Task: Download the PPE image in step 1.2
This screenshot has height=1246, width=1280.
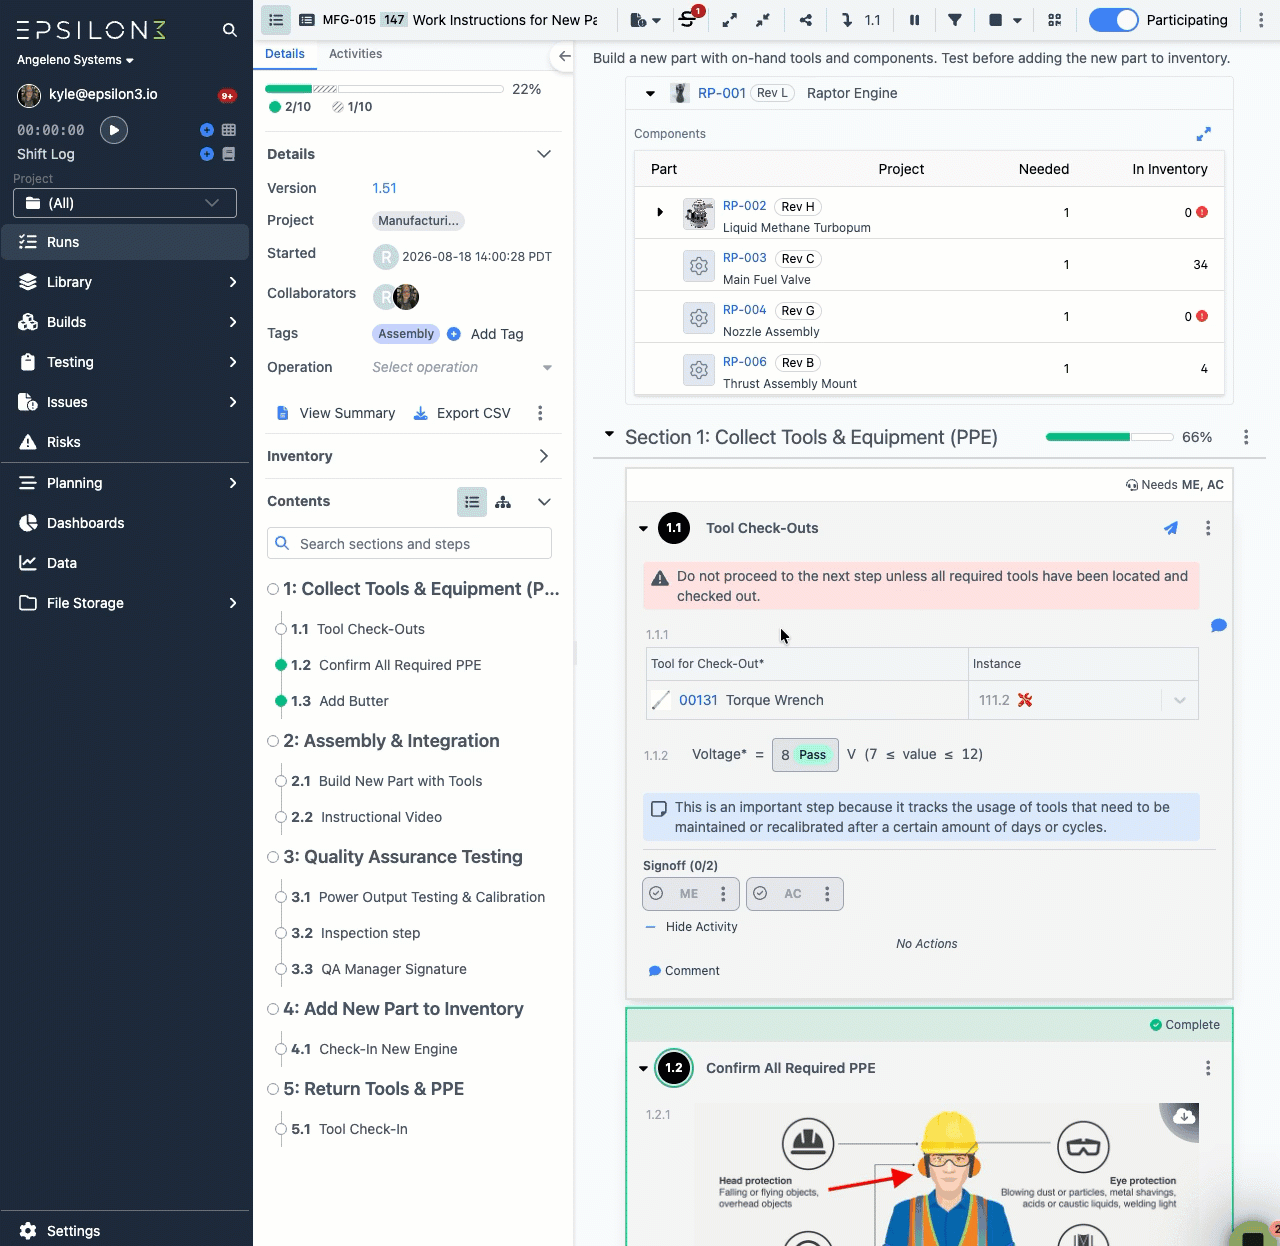Action: pos(1184,1117)
